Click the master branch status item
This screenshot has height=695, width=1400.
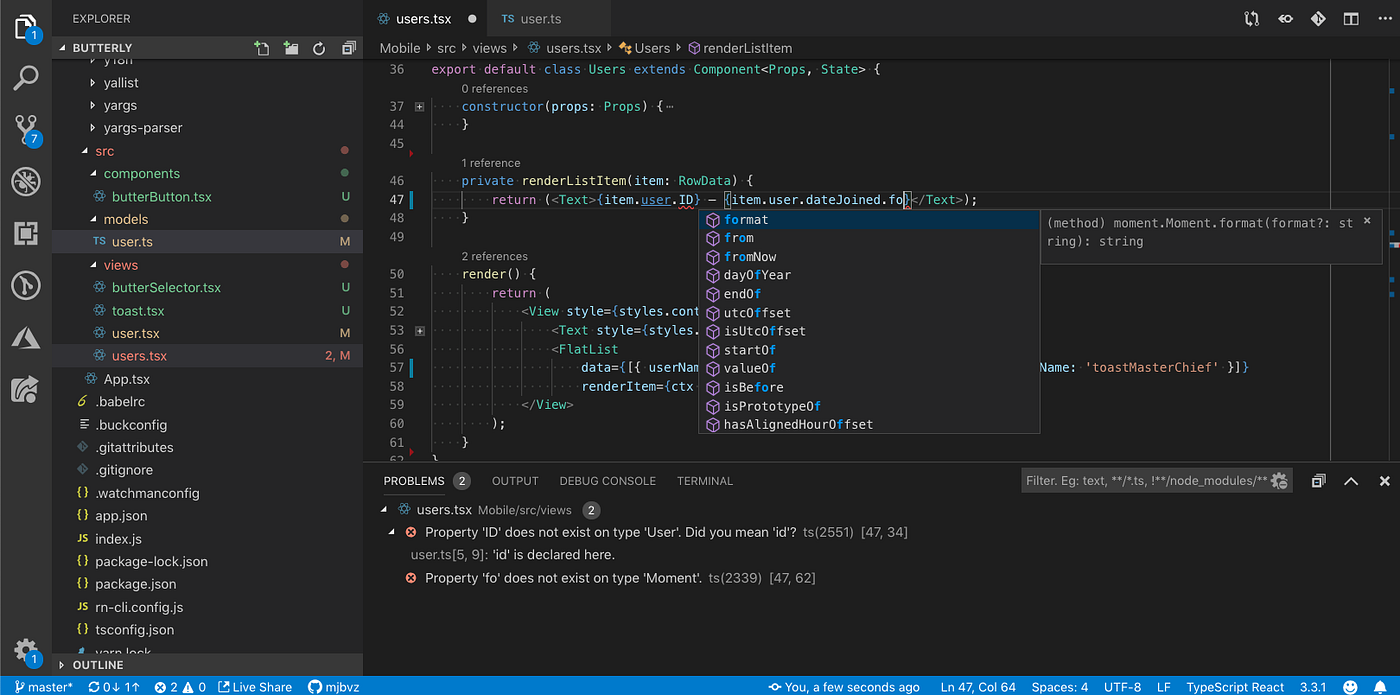(43, 687)
